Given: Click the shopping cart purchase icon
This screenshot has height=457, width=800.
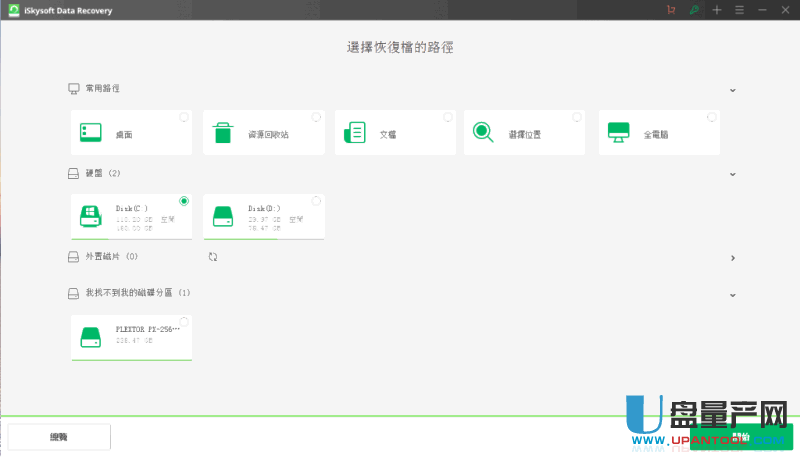Looking at the screenshot, I should [670, 10].
